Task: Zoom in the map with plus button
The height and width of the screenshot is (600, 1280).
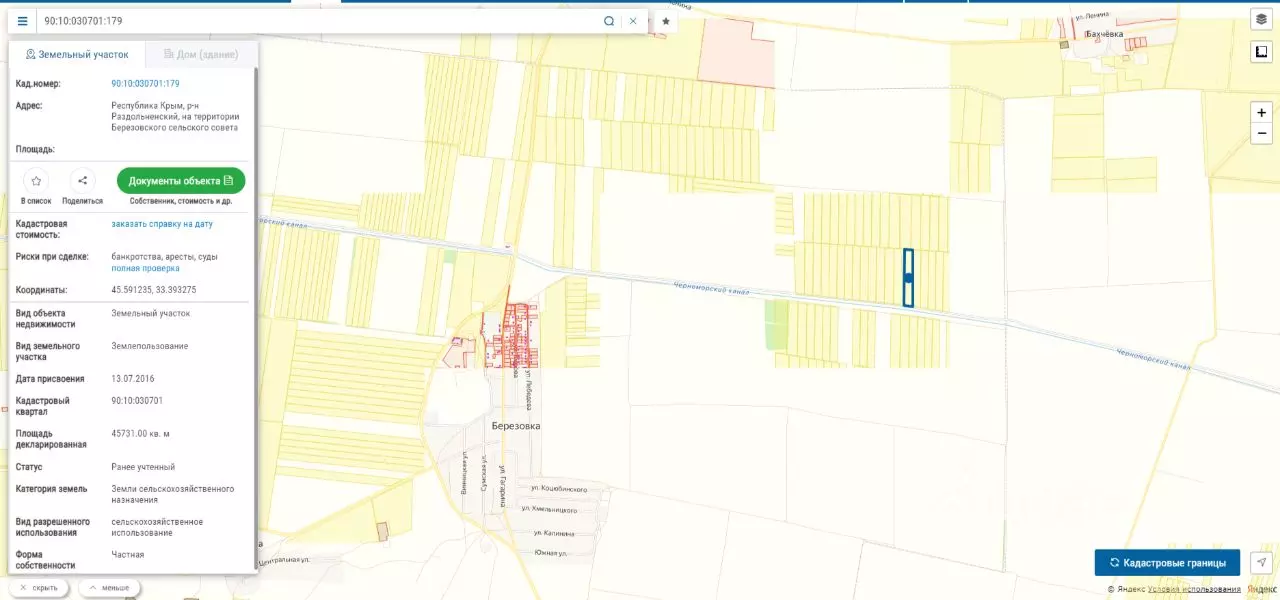Action: pos(1262,113)
